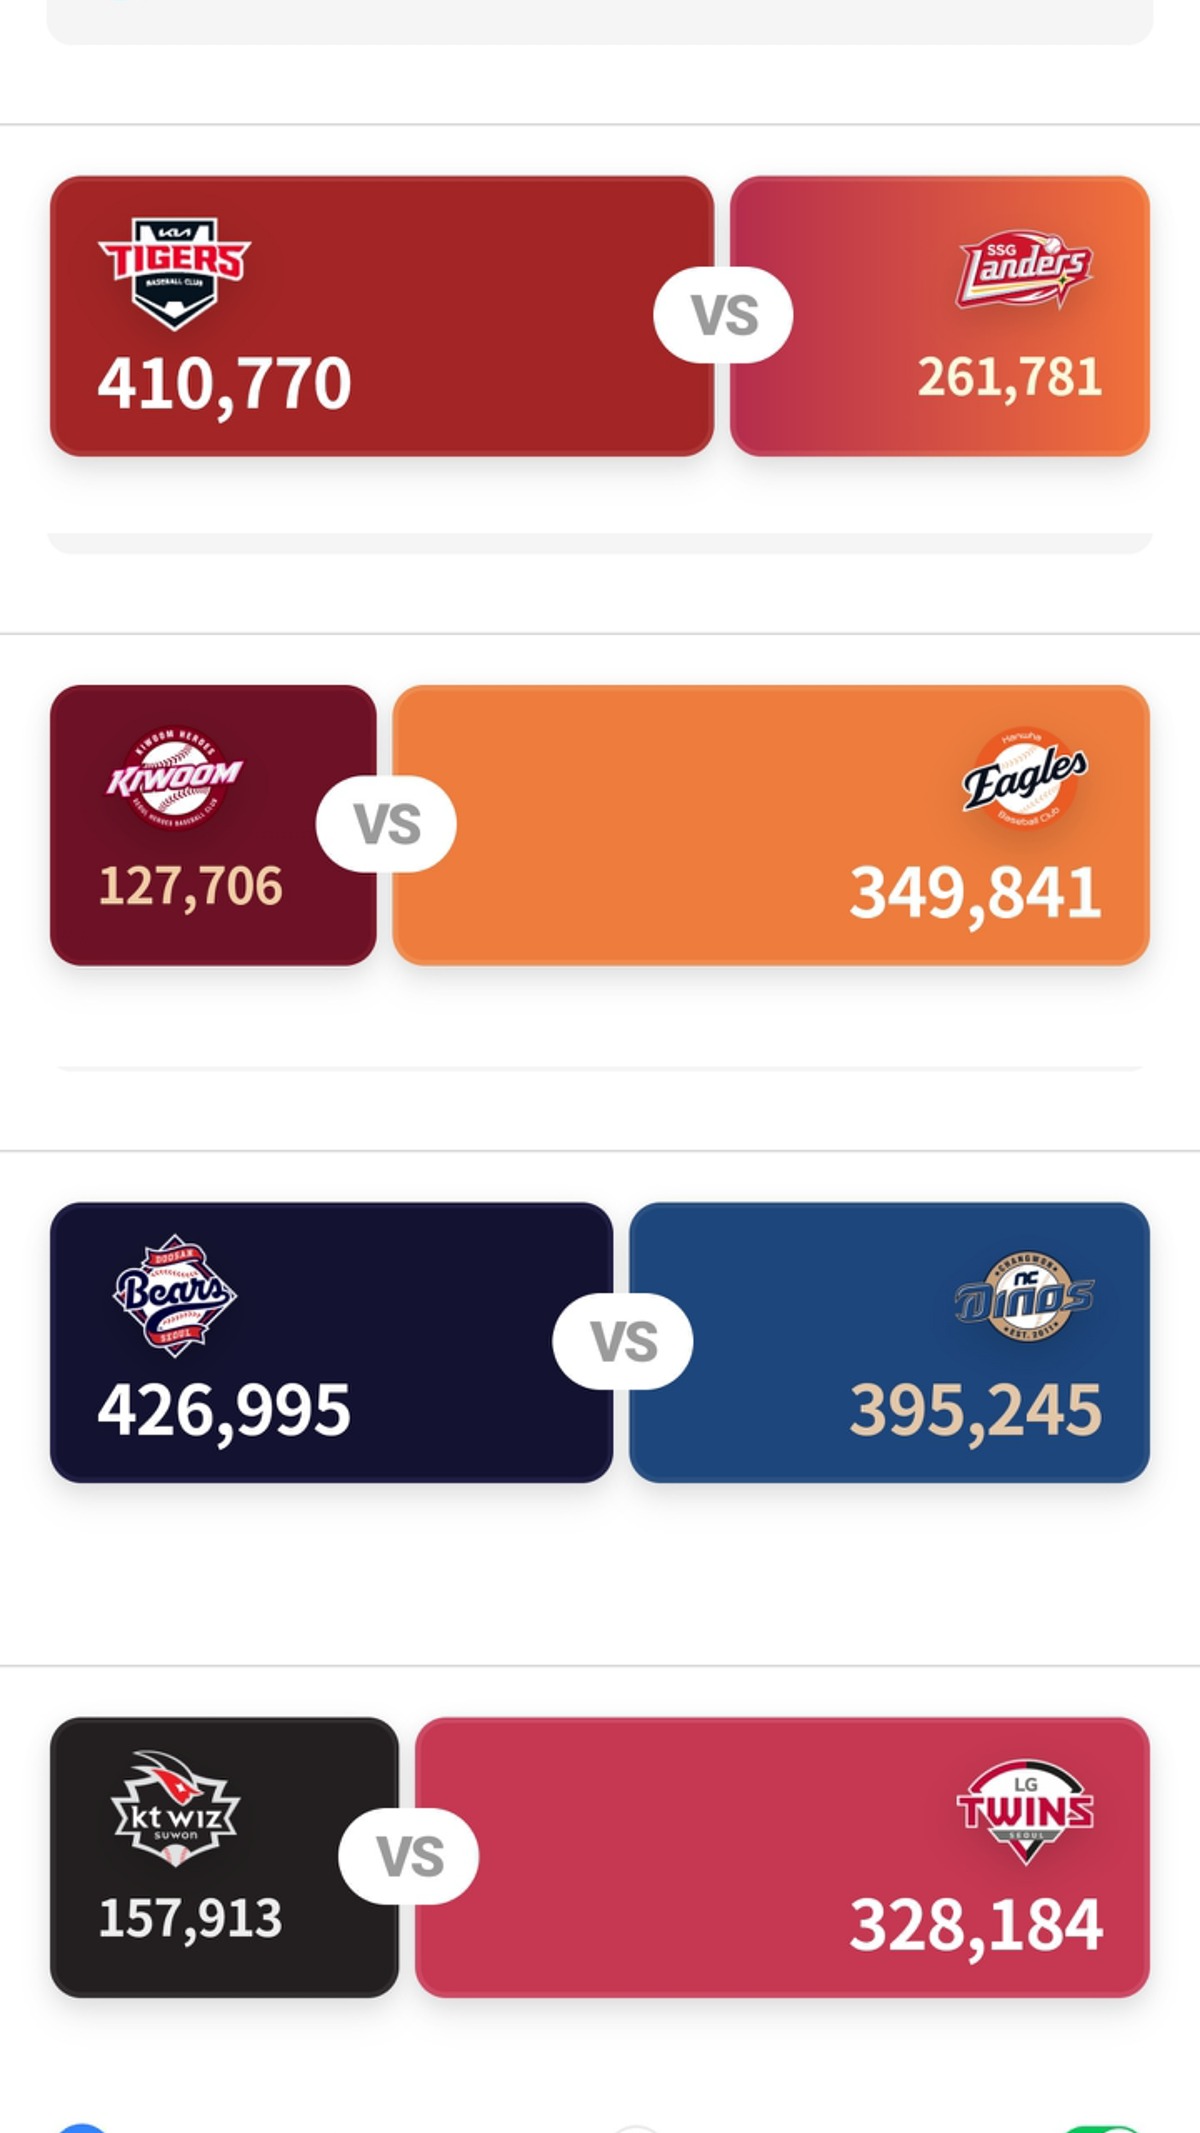Image resolution: width=1200 pixels, height=2133 pixels.
Task: Tap the SSG Landers logo
Action: (x=1024, y=271)
